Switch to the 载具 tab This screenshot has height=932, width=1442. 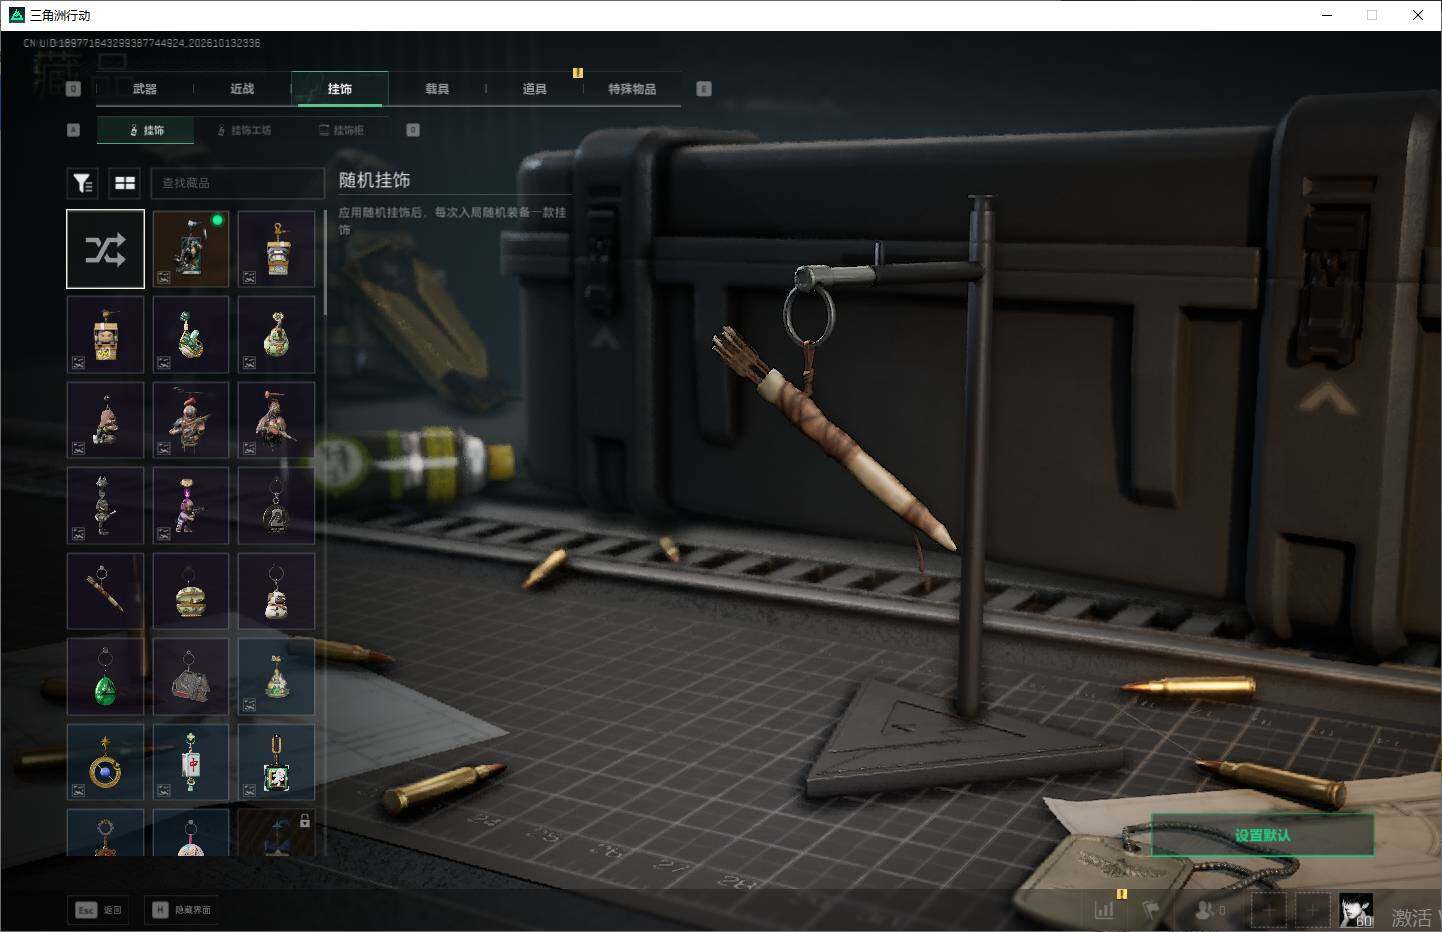(x=437, y=89)
